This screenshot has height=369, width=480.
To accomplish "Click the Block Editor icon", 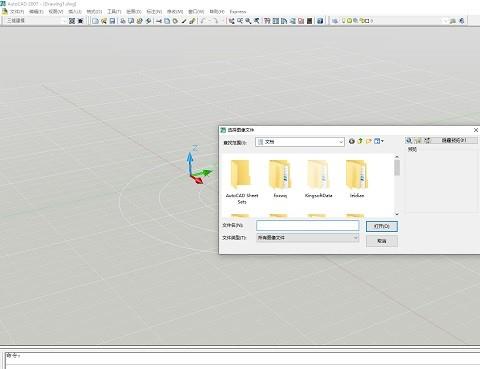I will 192,21.
